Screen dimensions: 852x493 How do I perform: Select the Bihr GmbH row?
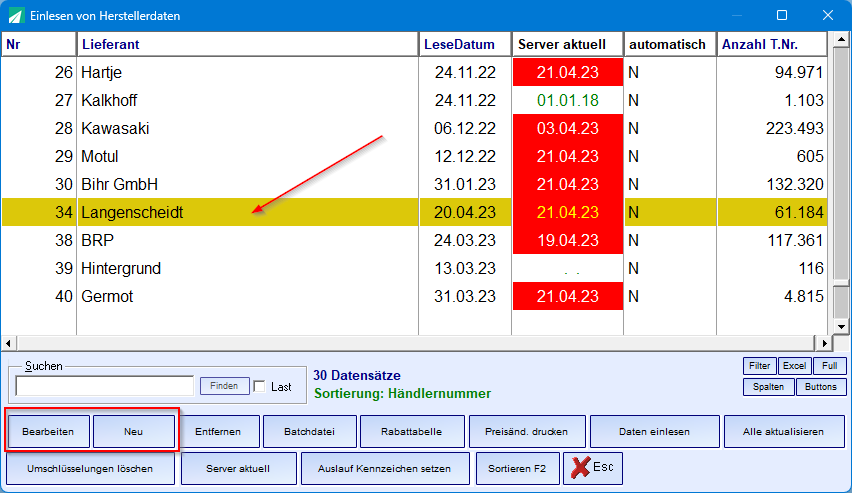tap(415, 184)
